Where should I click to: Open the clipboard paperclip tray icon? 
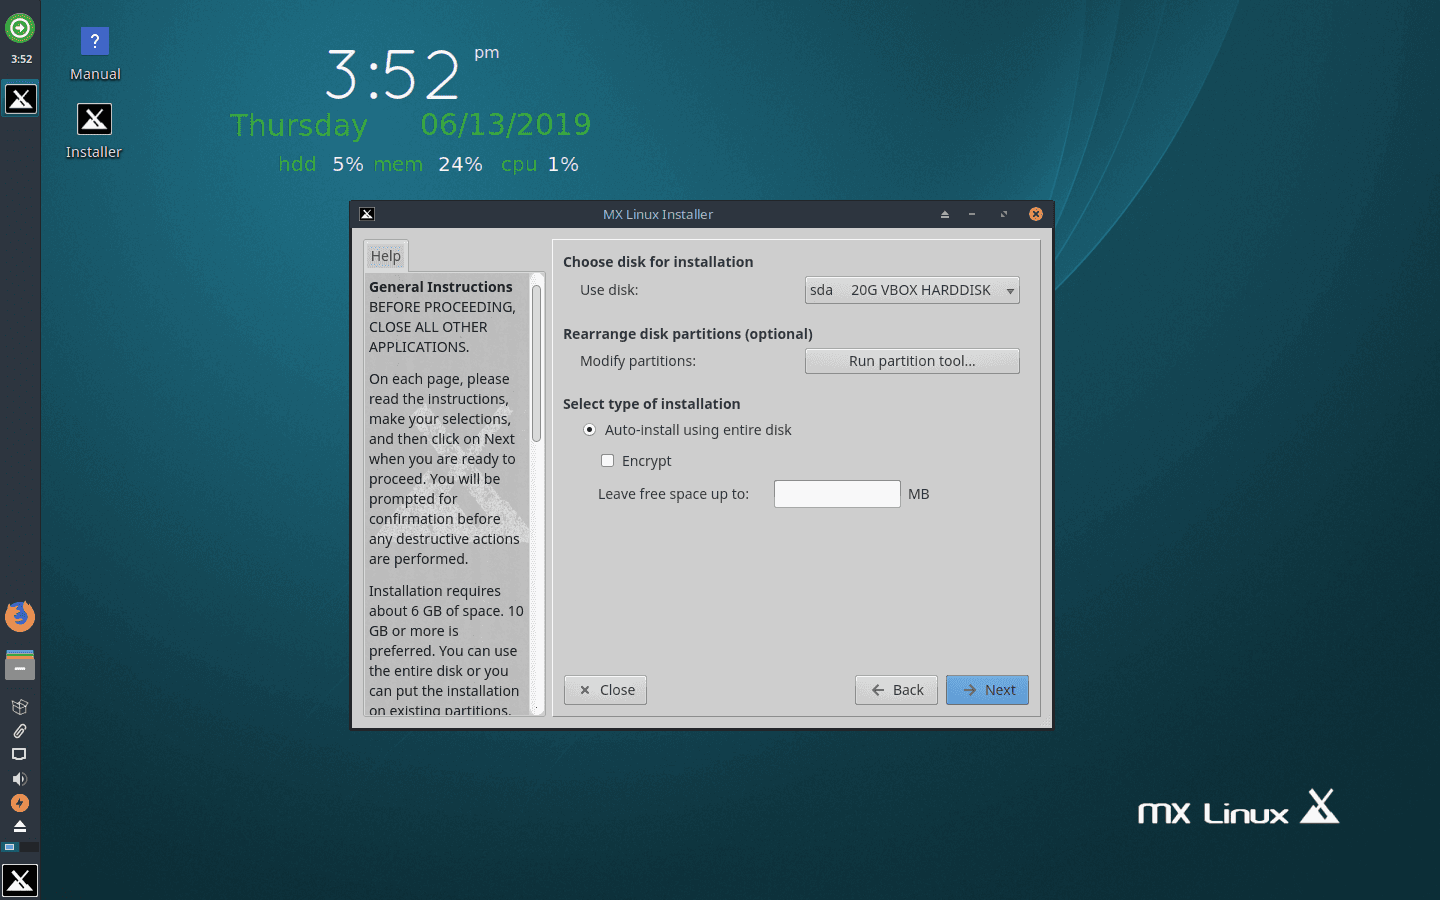(x=19, y=730)
